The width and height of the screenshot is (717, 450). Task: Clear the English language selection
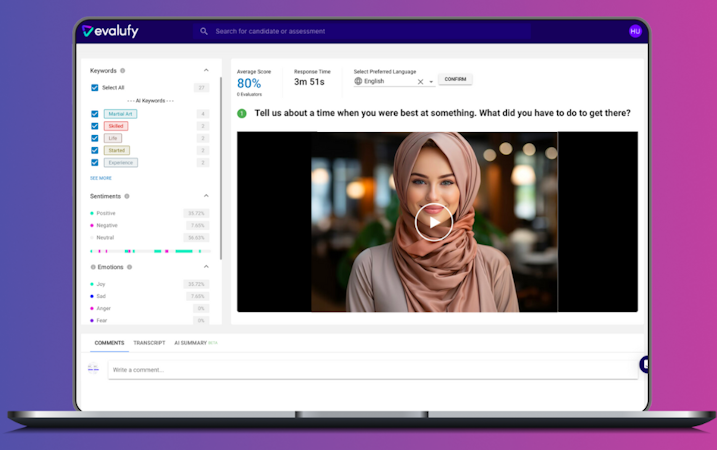click(420, 81)
